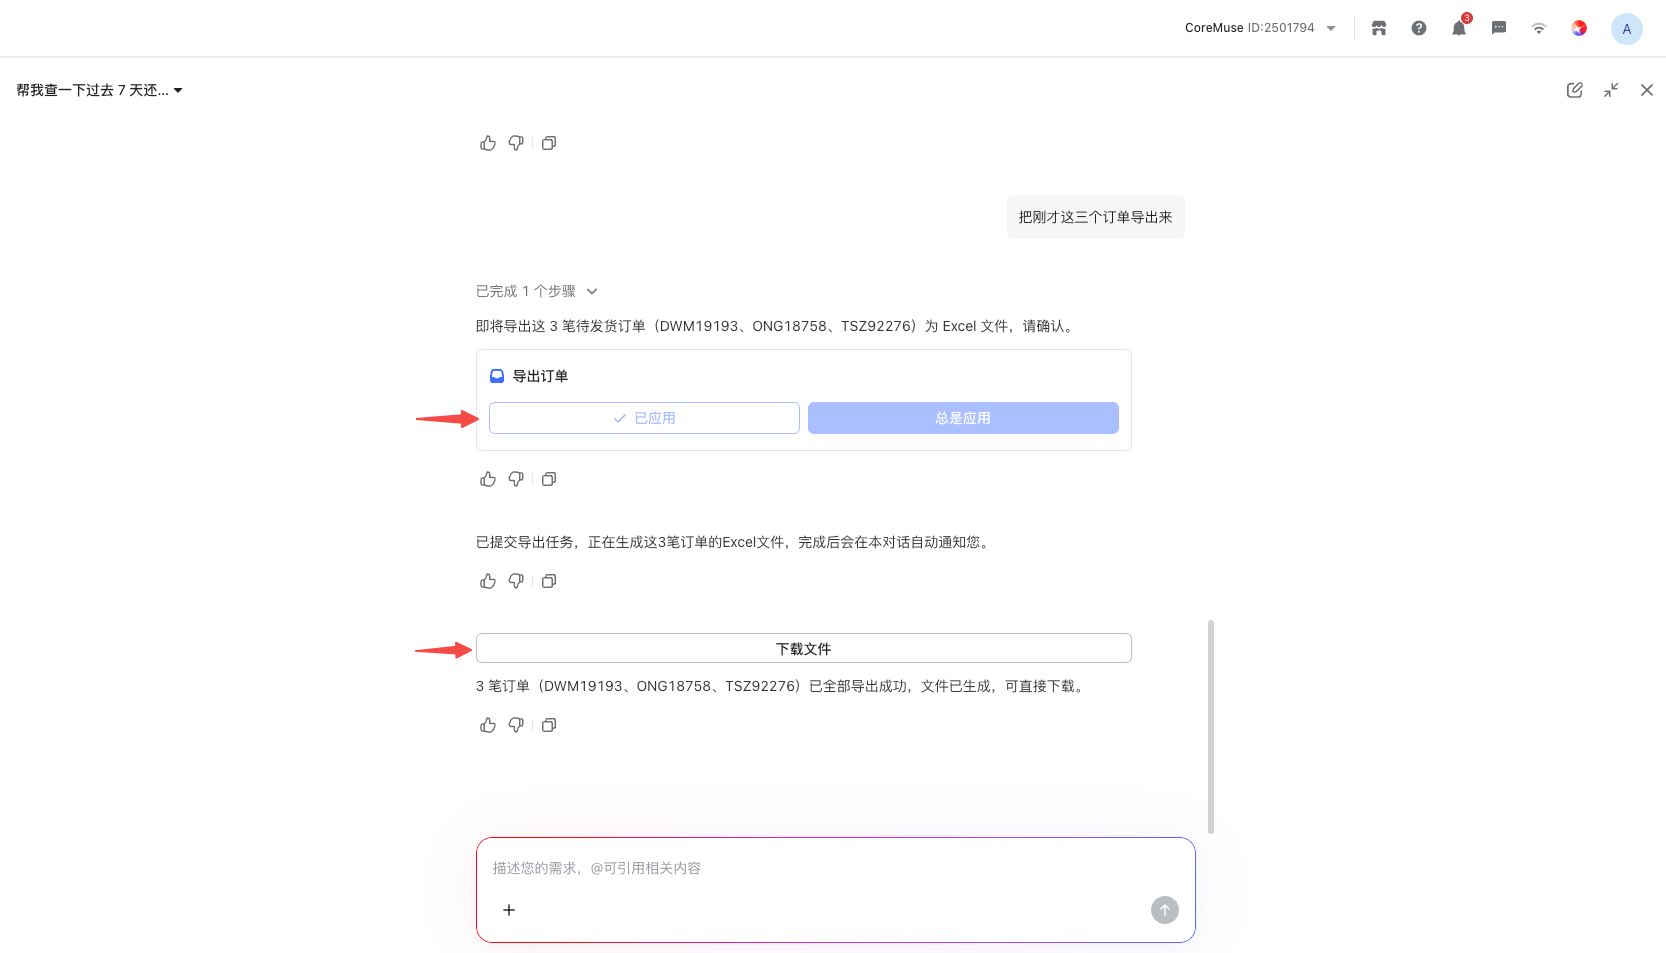Click the plus attachment button

[509, 910]
